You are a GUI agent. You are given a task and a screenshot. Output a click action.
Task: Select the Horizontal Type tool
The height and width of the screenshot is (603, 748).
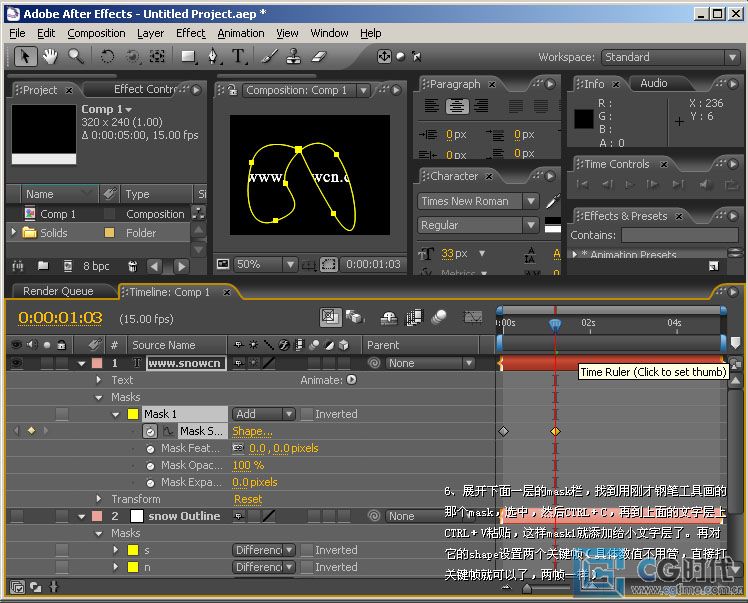click(x=238, y=57)
